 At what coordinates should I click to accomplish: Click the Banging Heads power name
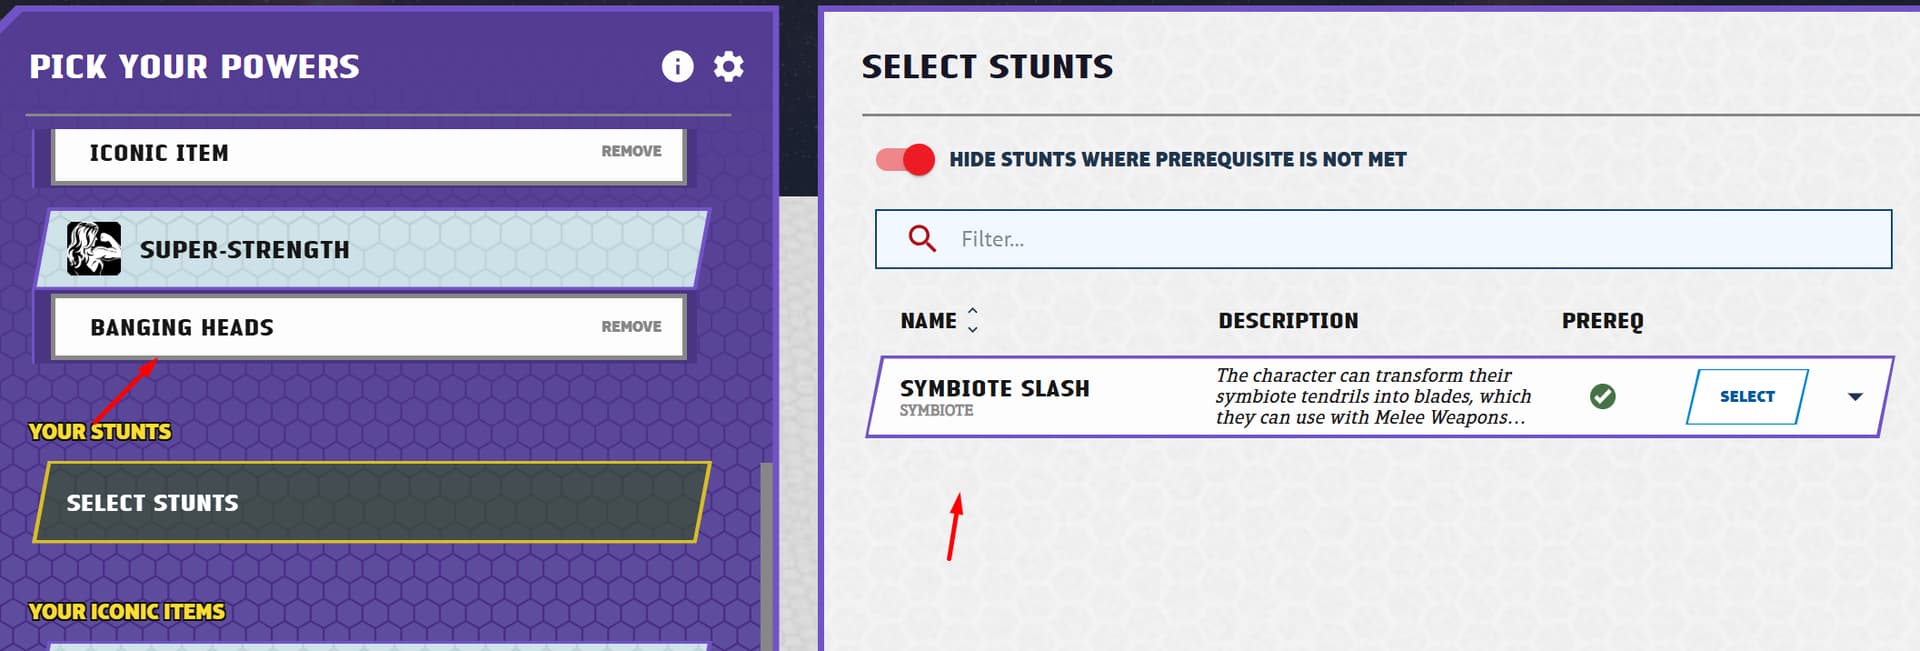[182, 328]
